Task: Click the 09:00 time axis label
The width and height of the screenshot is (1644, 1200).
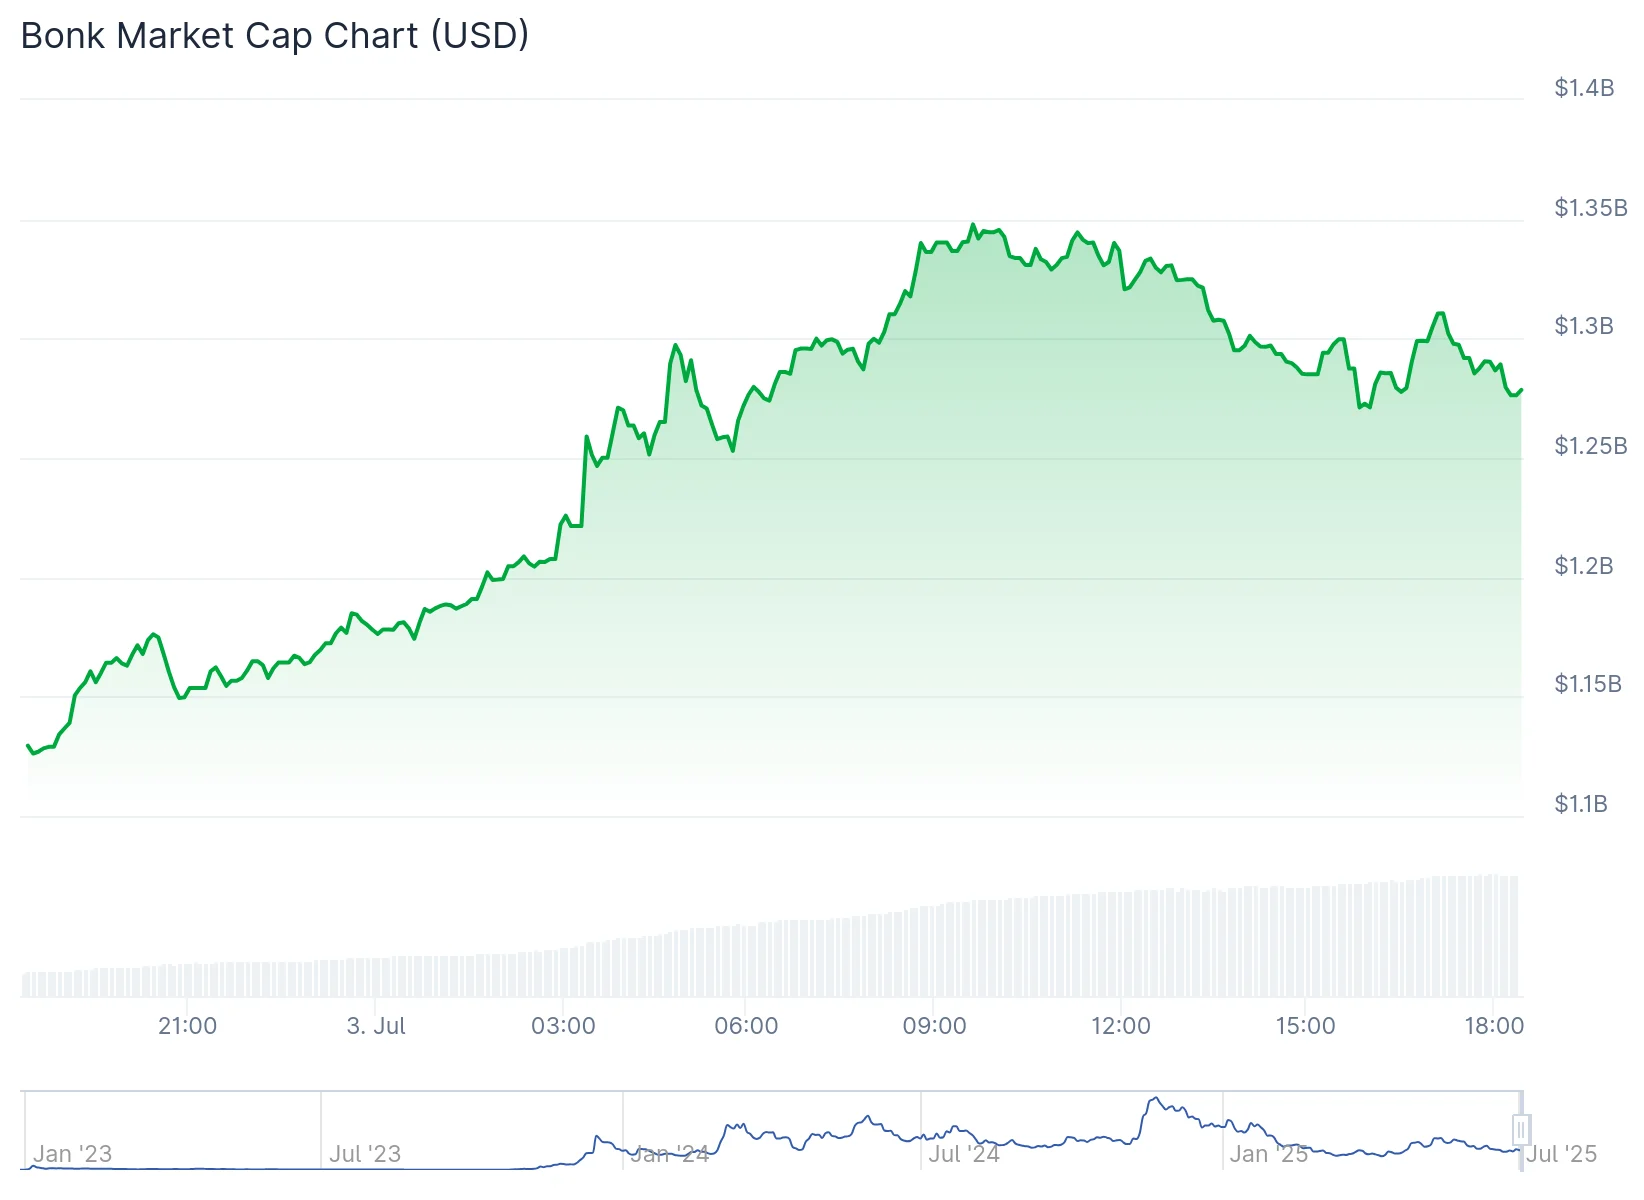Action: pyautogui.click(x=934, y=1026)
